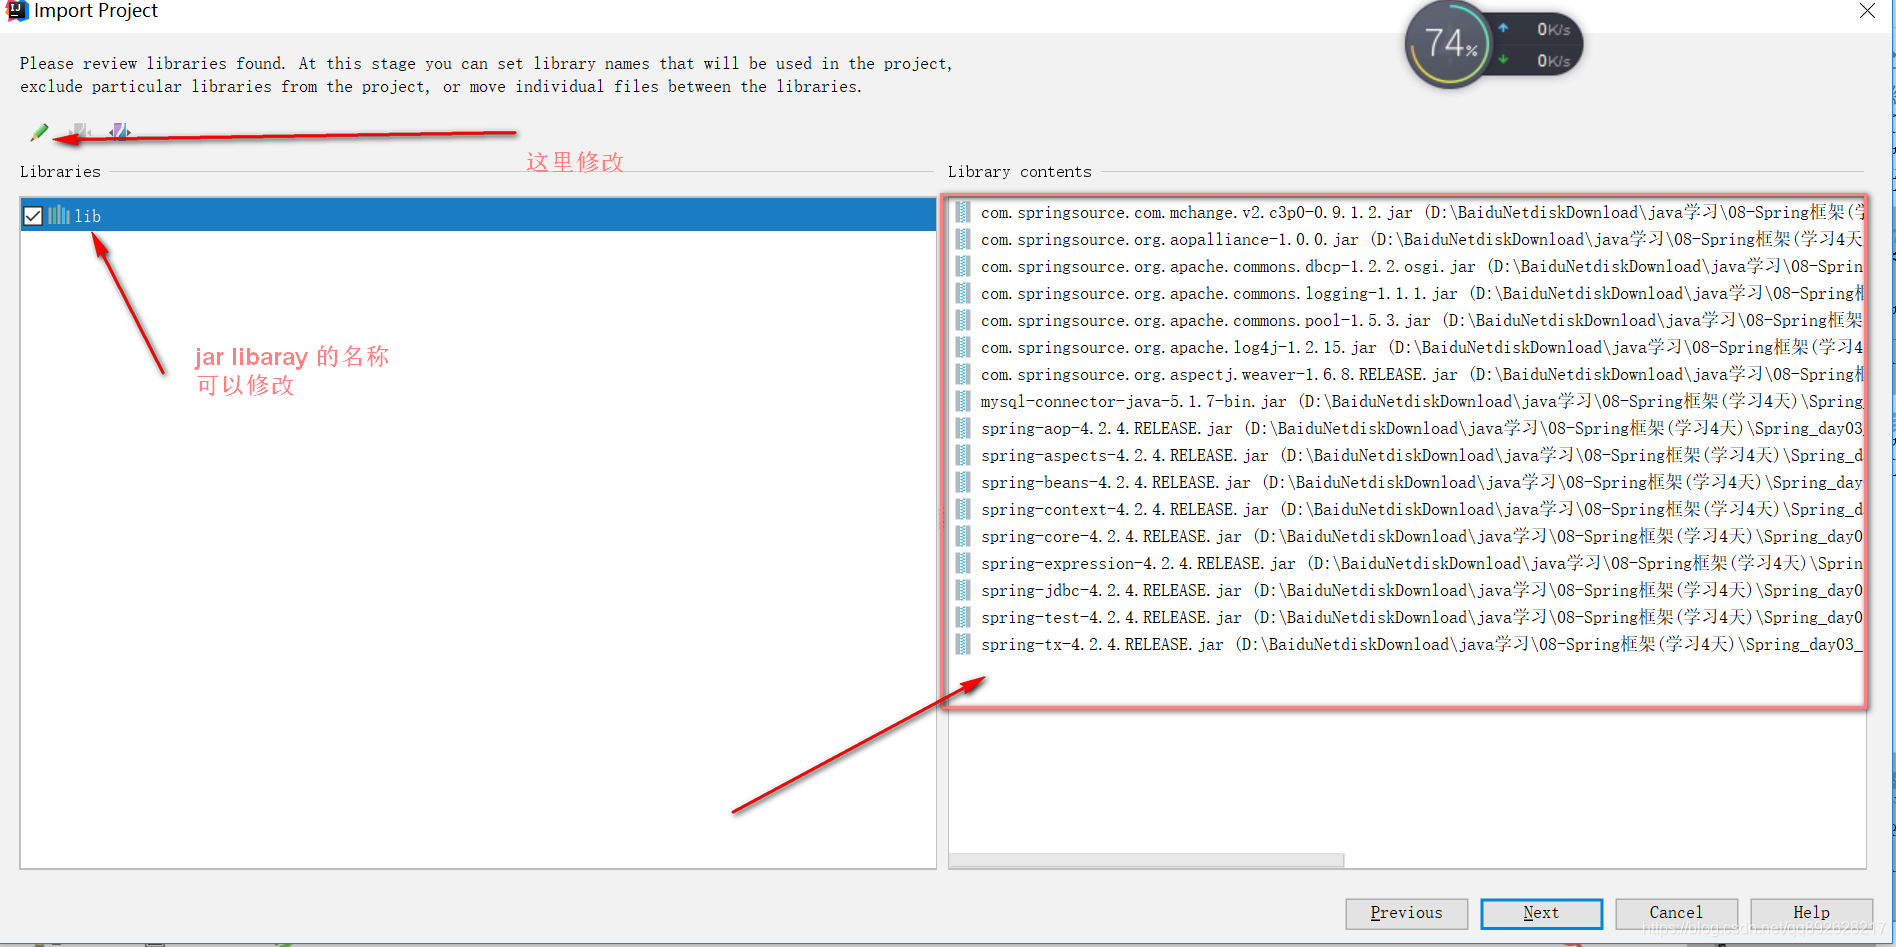Image resolution: width=1896 pixels, height=947 pixels.
Task: Select com.springsource.org.aspectj.weaver-1.6.8.RELEASE.jar
Action: pyautogui.click(x=1407, y=374)
